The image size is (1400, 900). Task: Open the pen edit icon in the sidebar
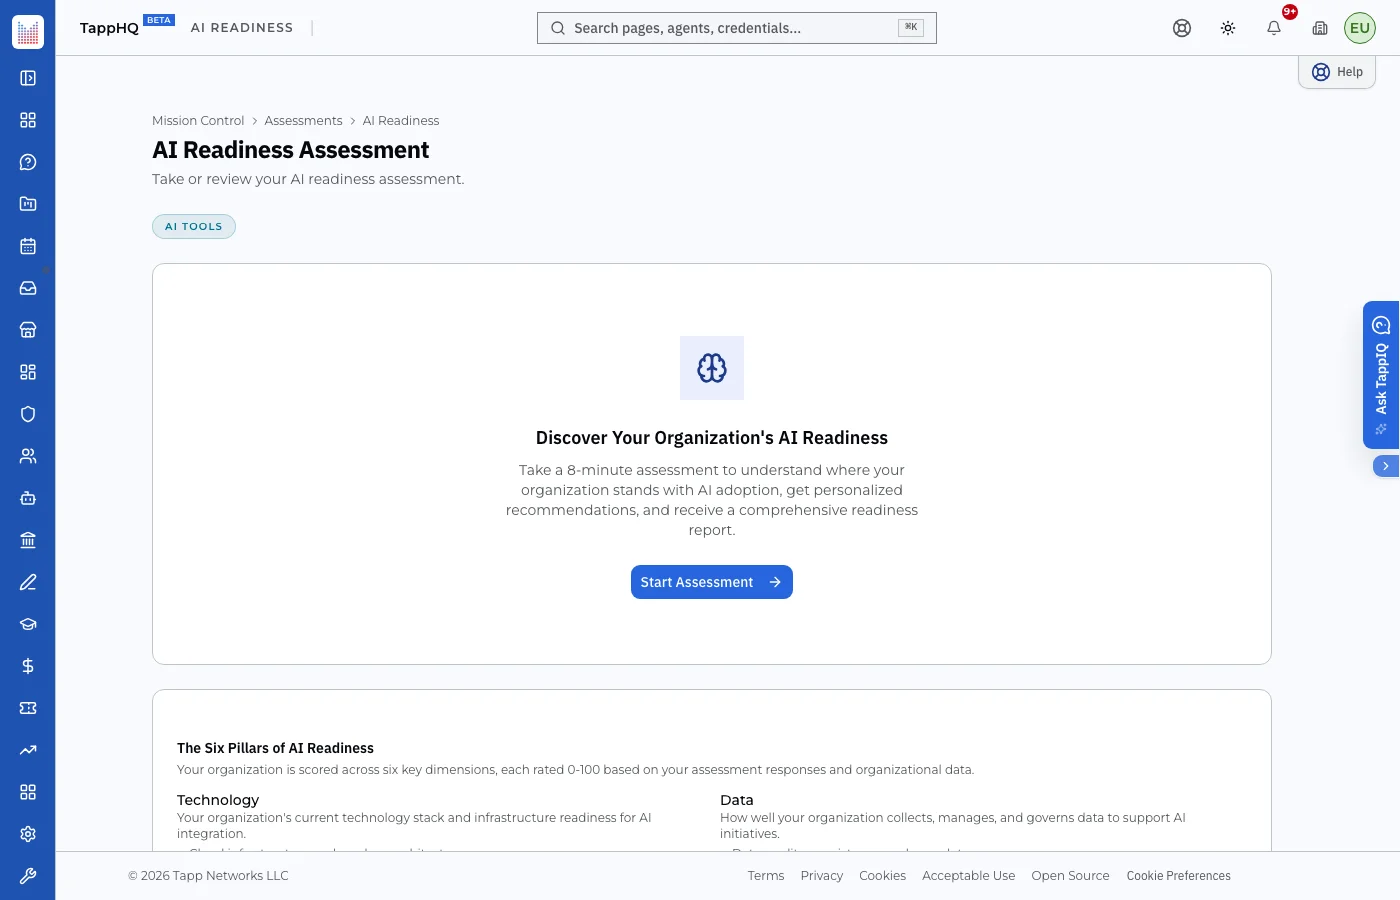tap(28, 582)
